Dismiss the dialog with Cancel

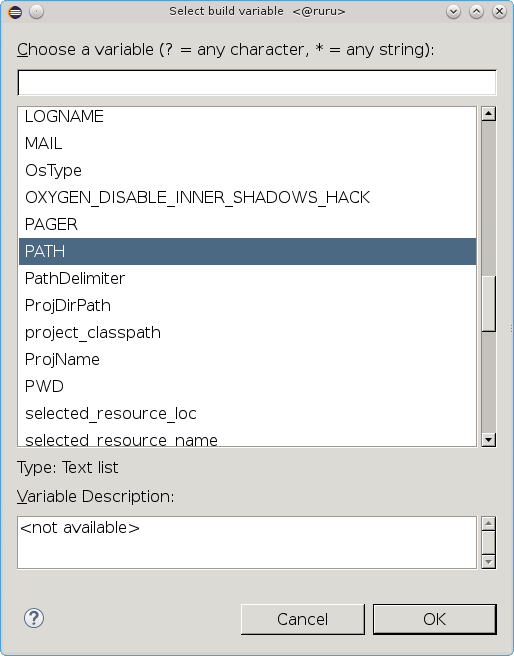coord(302,619)
